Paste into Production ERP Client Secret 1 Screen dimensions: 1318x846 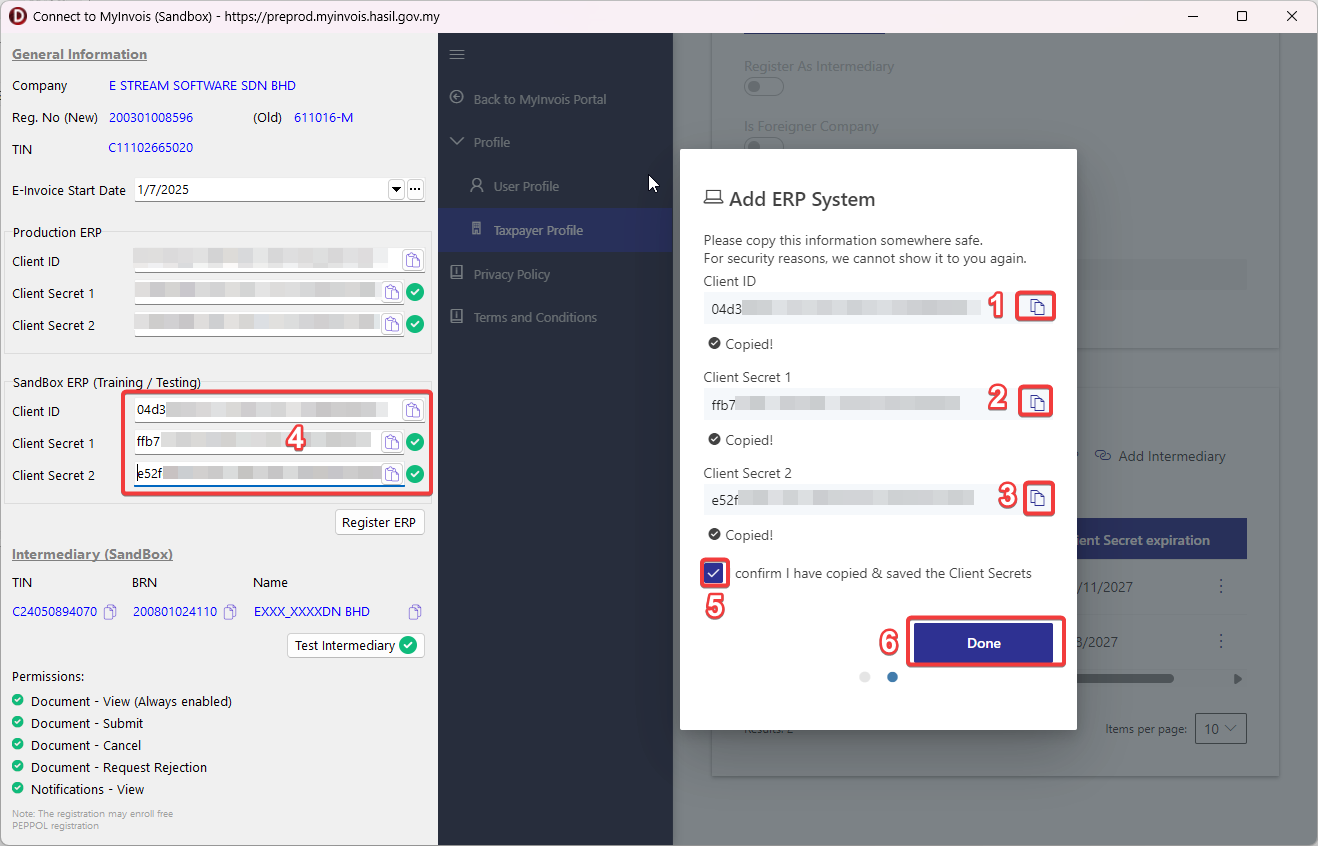click(x=392, y=292)
